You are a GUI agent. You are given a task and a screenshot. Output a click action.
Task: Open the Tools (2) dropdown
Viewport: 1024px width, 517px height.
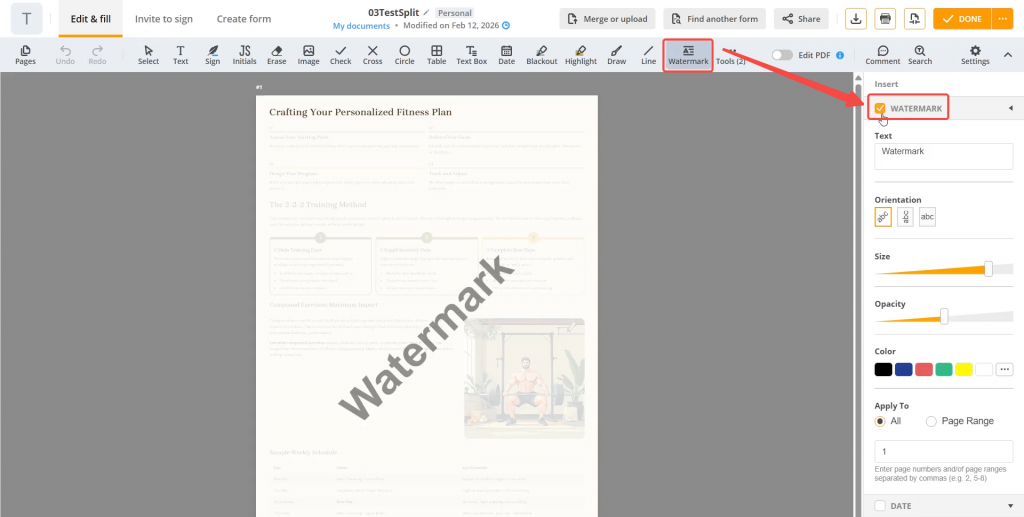(x=730, y=55)
